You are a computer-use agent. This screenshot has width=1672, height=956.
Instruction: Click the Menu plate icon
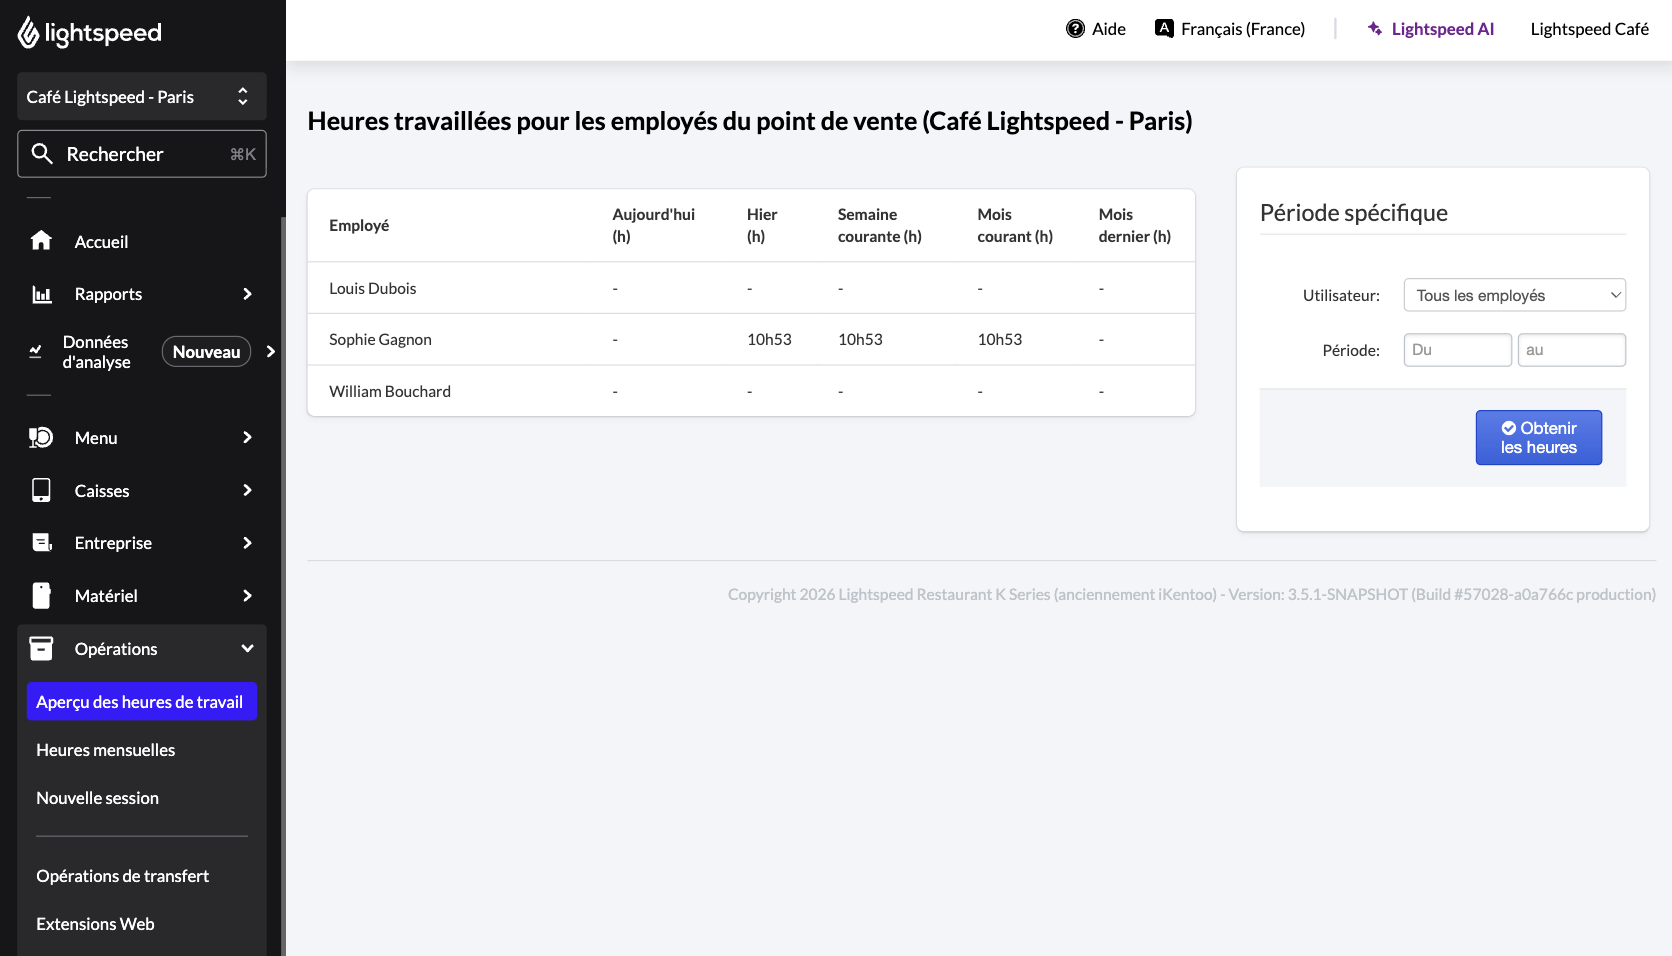tap(41, 437)
